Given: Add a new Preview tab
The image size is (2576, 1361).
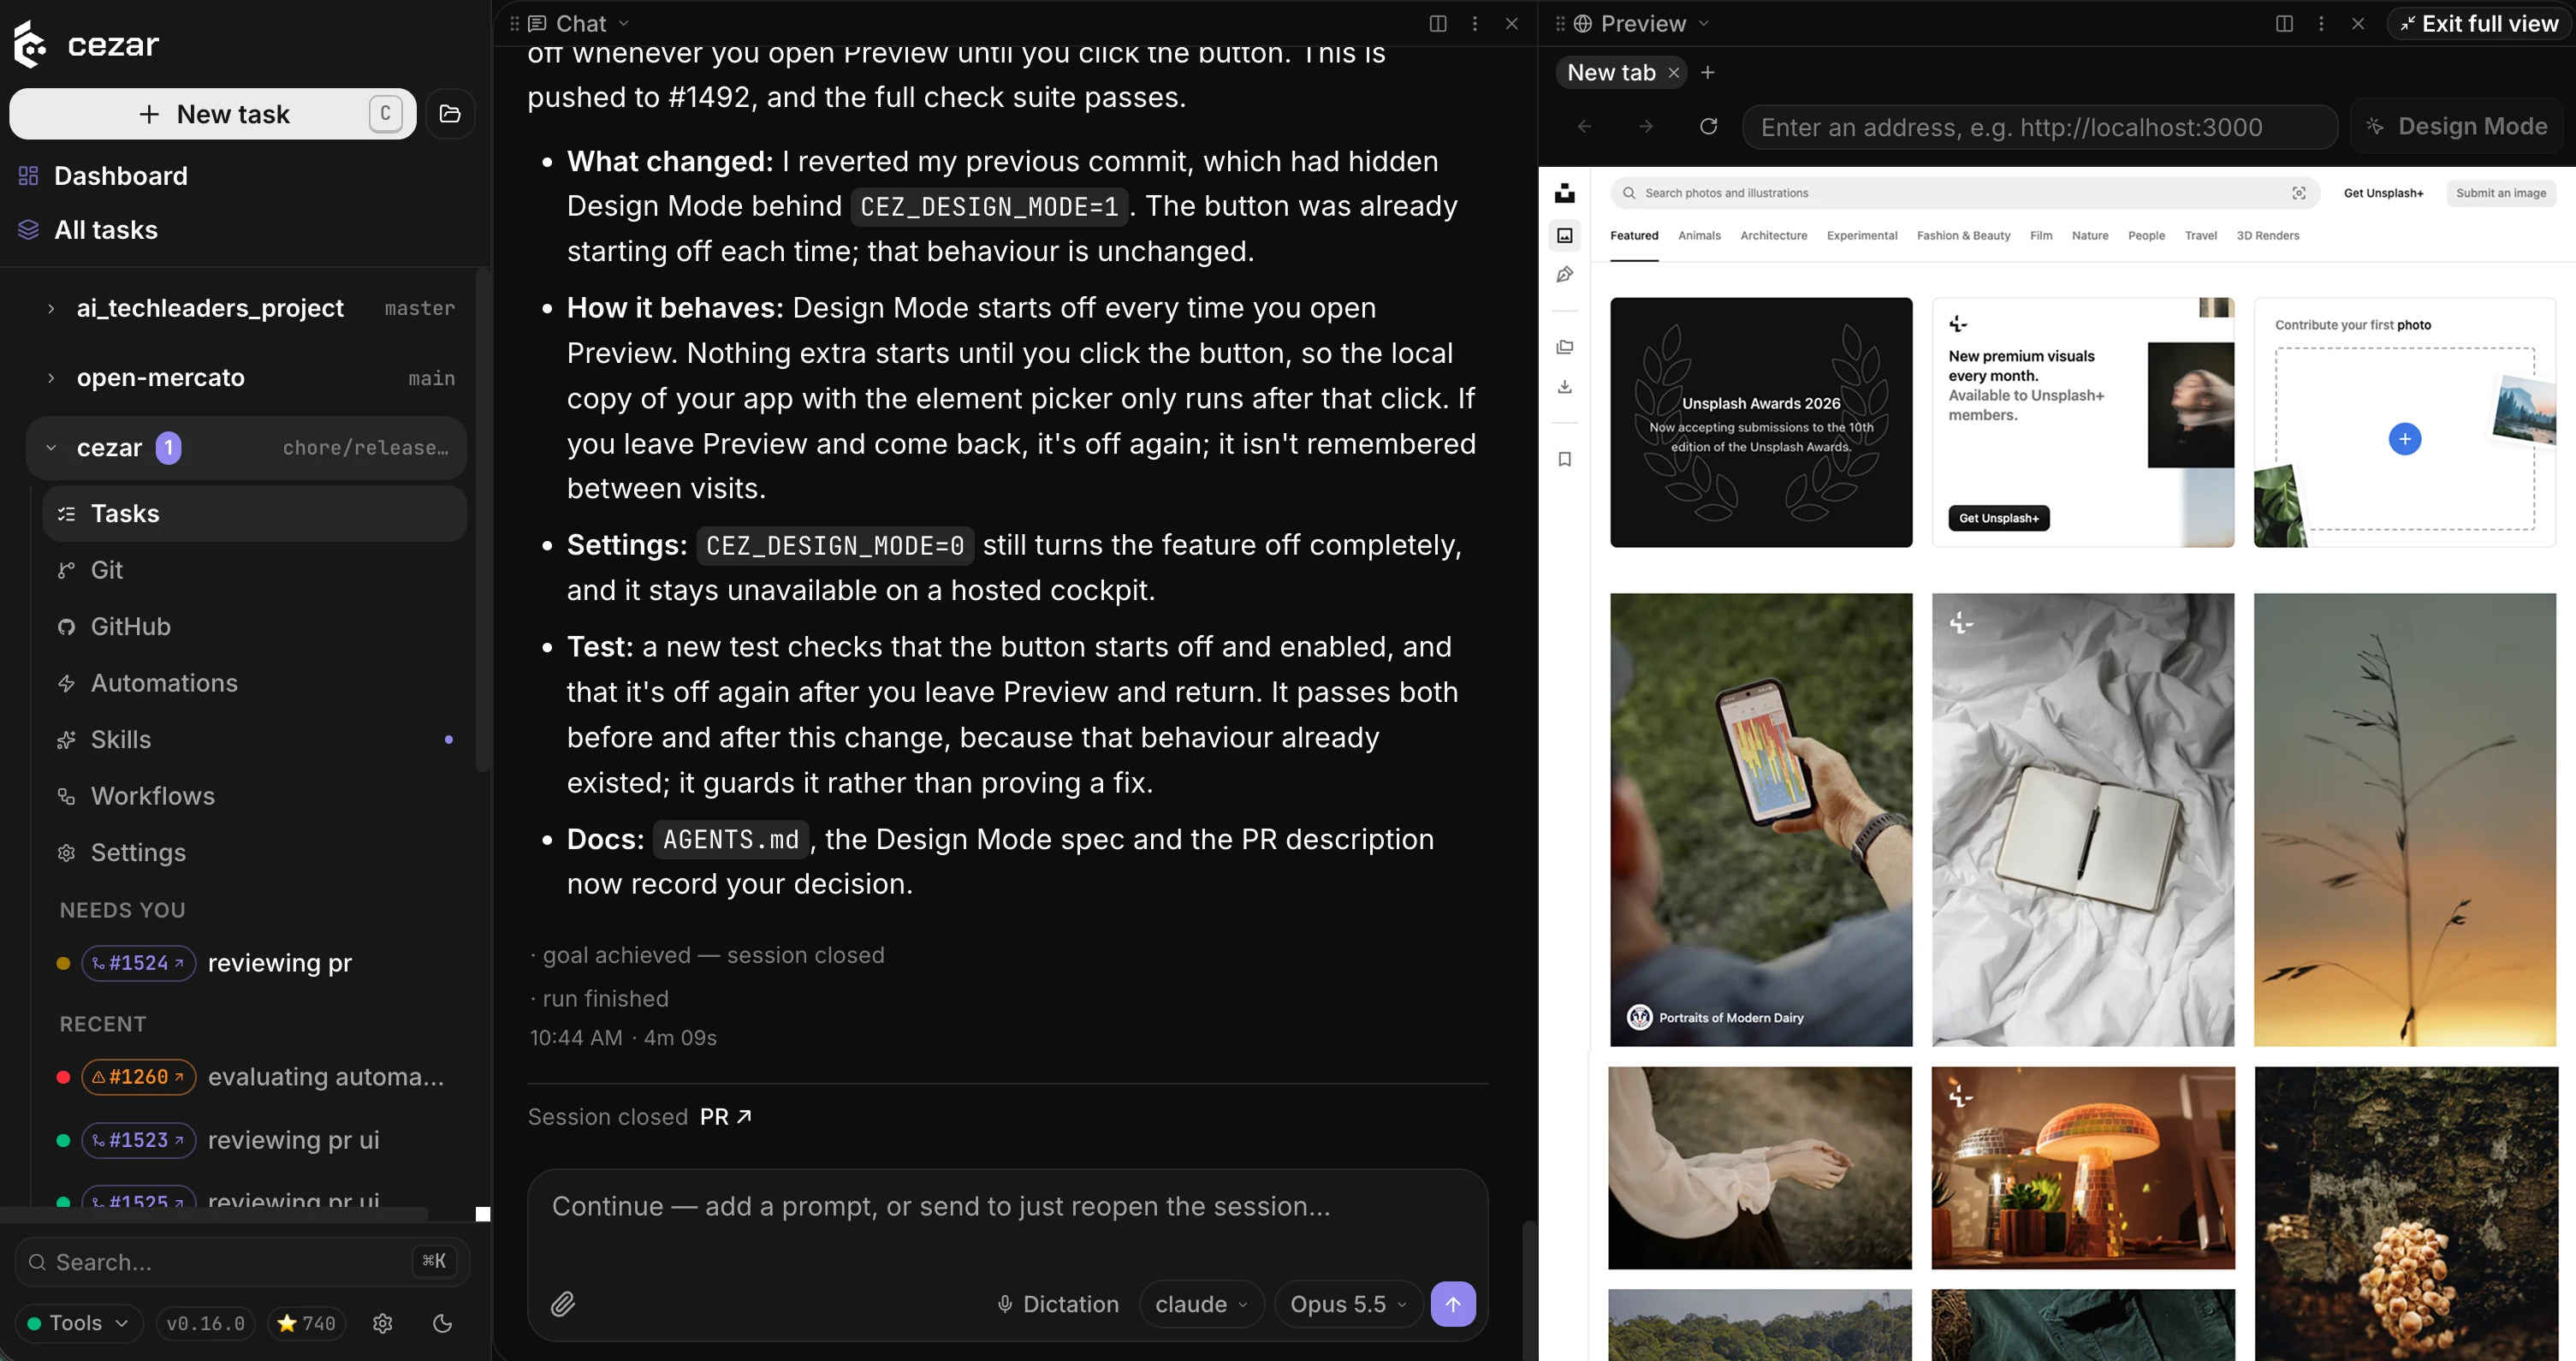Looking at the screenshot, I should (1708, 73).
